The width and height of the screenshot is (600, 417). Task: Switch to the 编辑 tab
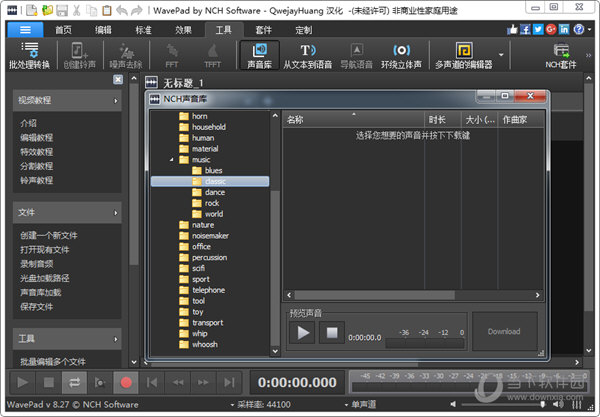(x=103, y=30)
